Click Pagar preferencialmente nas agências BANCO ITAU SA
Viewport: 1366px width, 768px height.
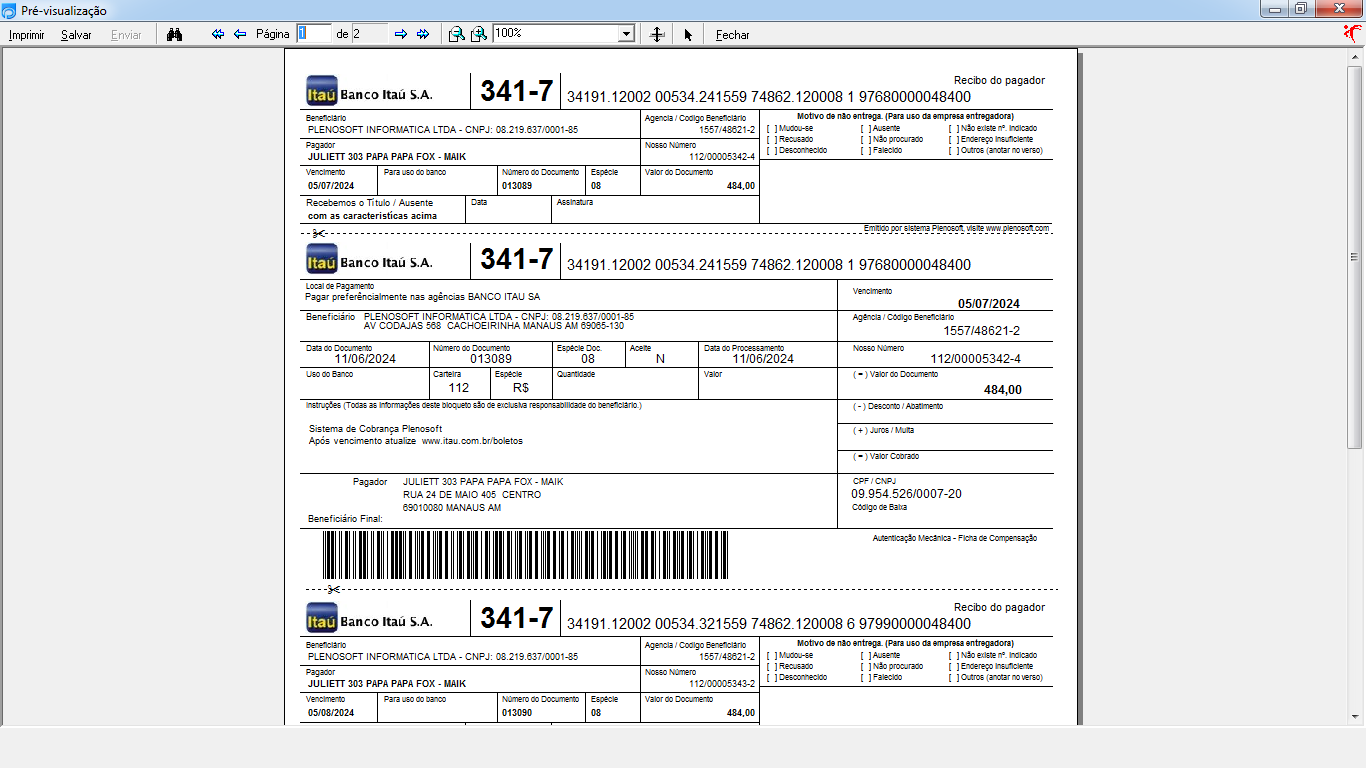pos(422,297)
